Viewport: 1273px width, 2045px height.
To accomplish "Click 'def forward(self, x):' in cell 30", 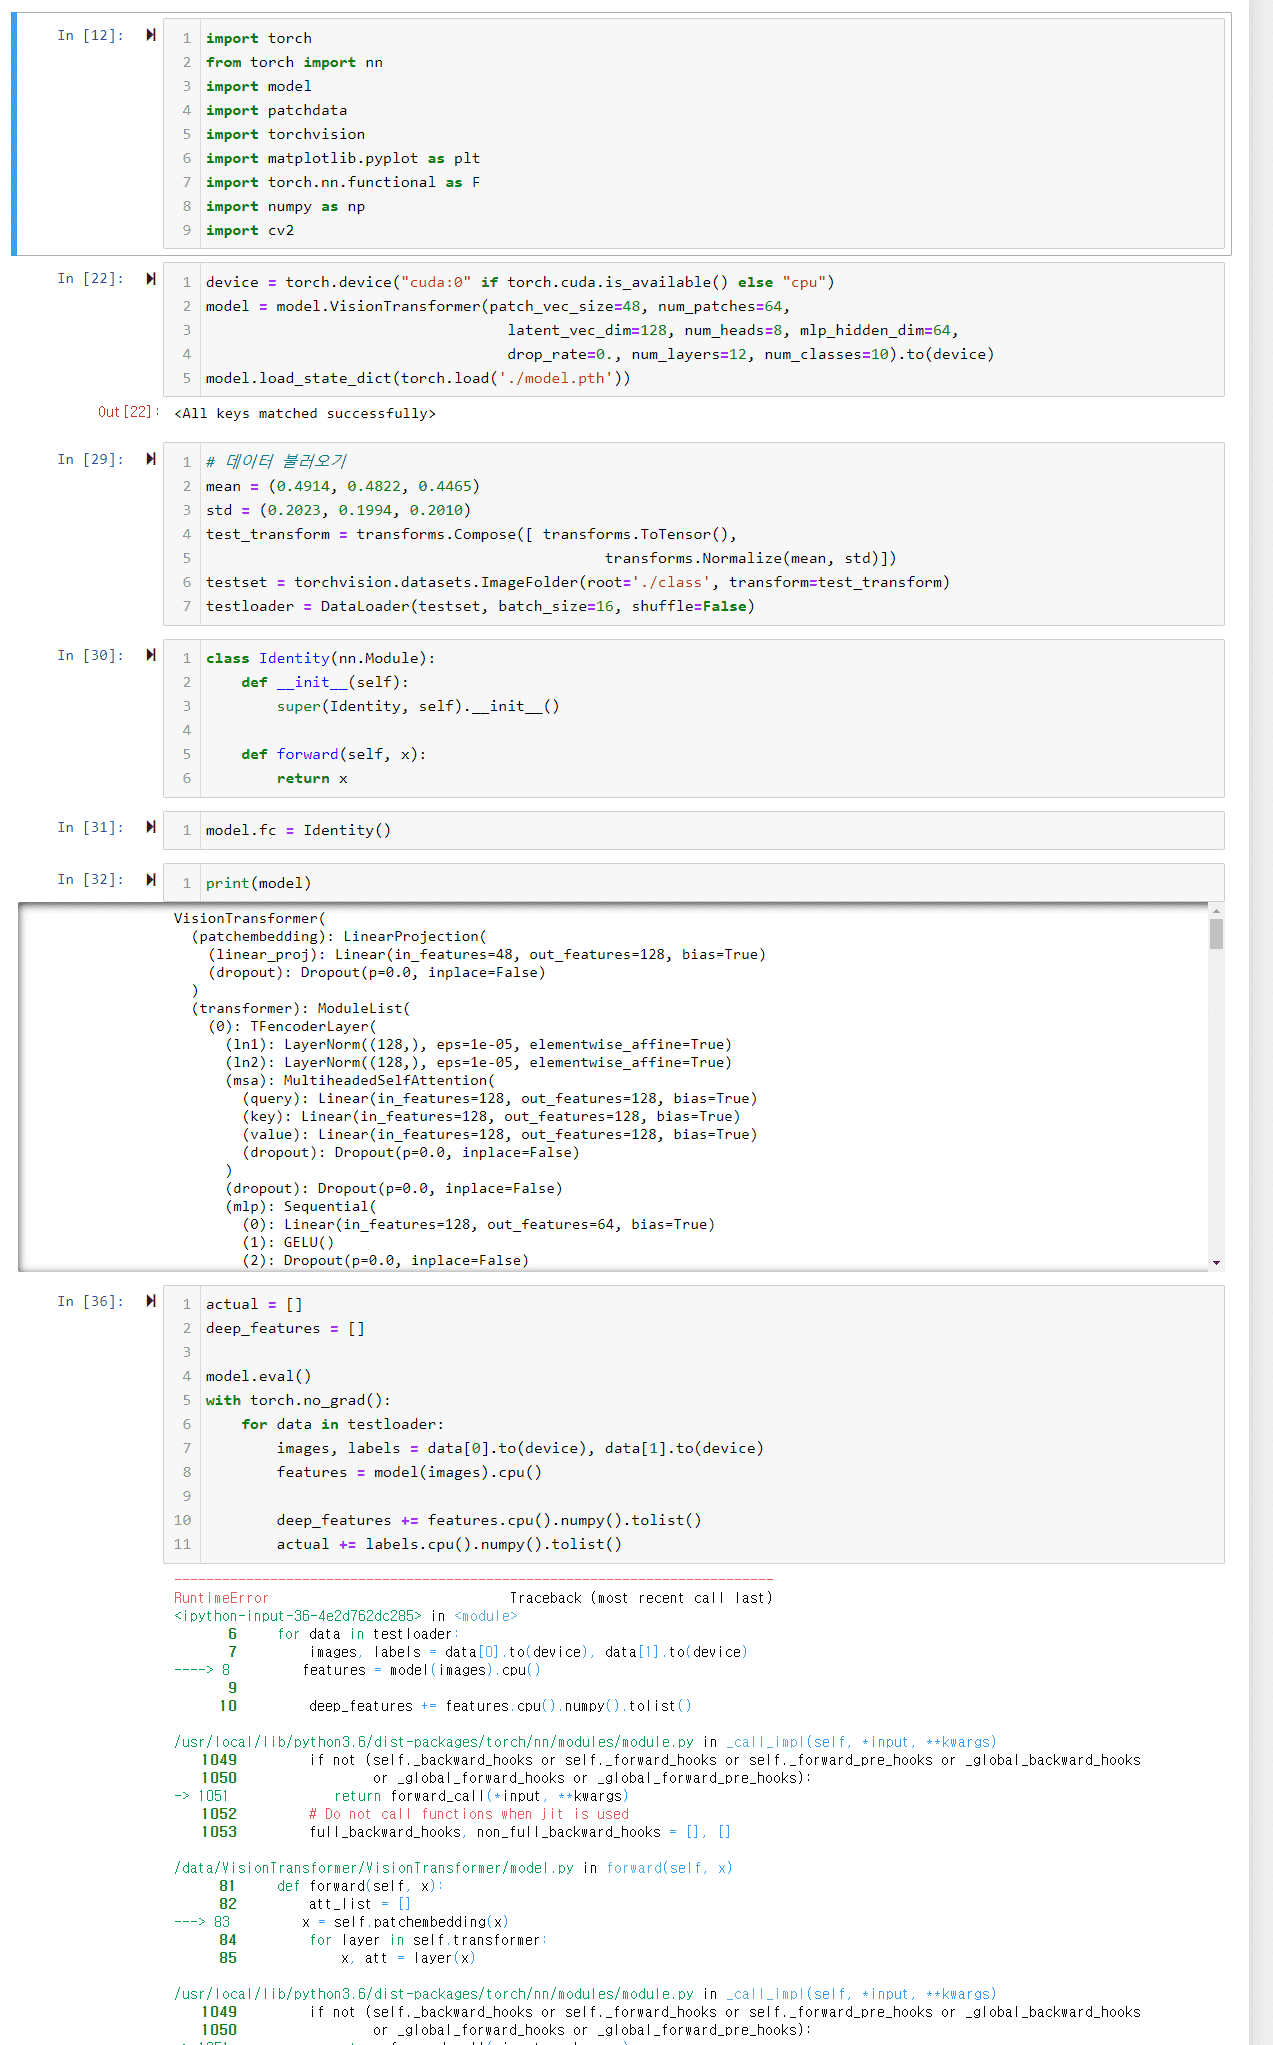I will click(x=334, y=754).
